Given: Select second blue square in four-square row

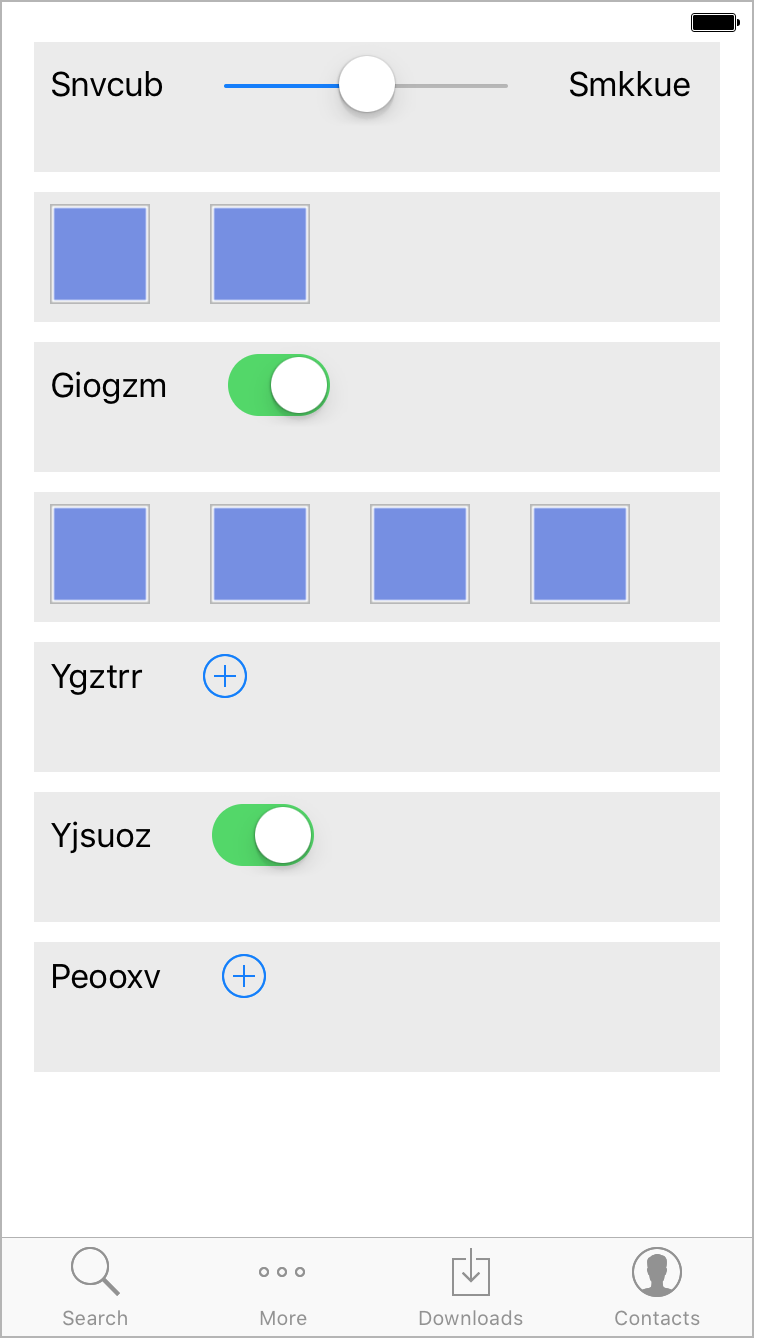Looking at the screenshot, I should pyautogui.click(x=260, y=554).
